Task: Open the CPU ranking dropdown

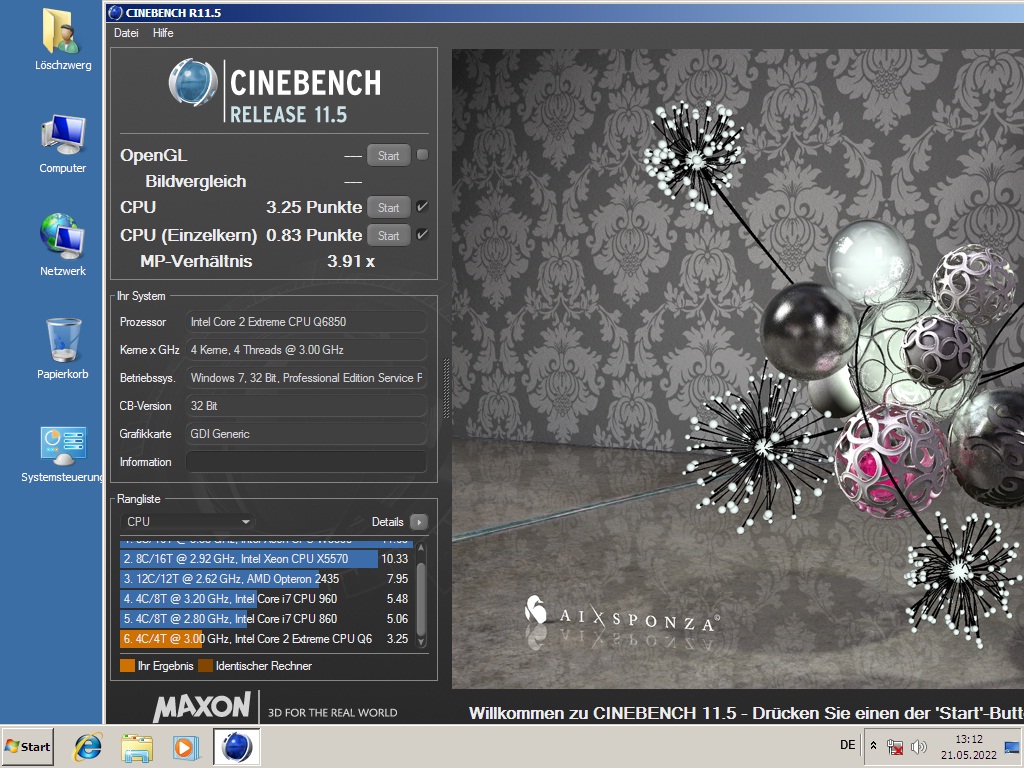Action: coord(187,522)
